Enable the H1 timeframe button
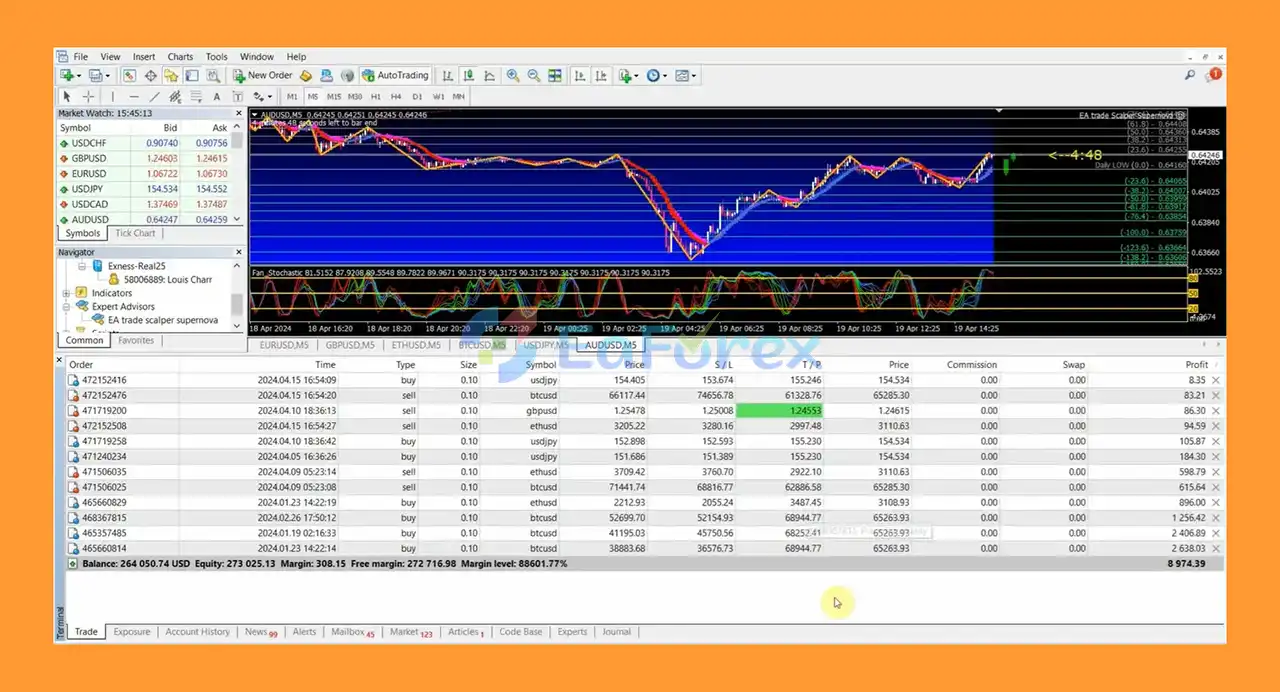 (x=376, y=97)
